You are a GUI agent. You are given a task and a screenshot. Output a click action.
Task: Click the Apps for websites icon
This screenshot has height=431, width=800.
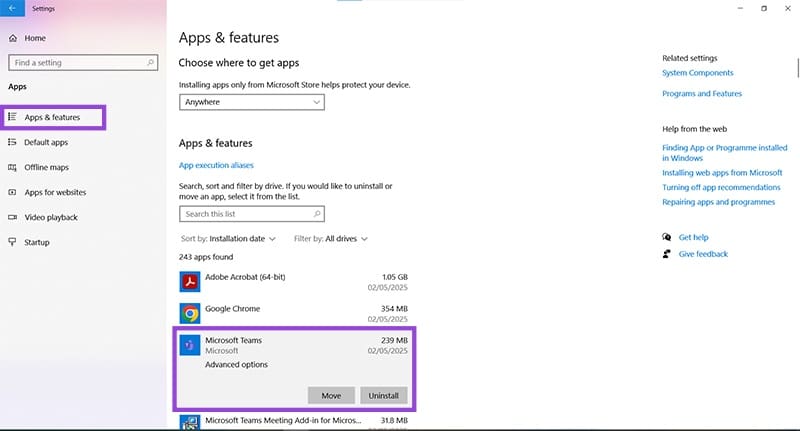click(x=12, y=192)
